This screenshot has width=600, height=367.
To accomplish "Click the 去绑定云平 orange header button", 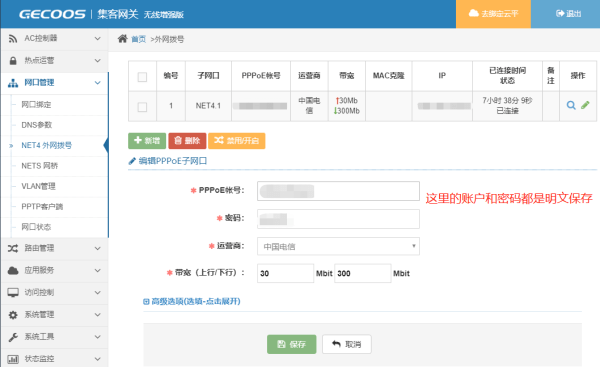I will click(x=493, y=14).
